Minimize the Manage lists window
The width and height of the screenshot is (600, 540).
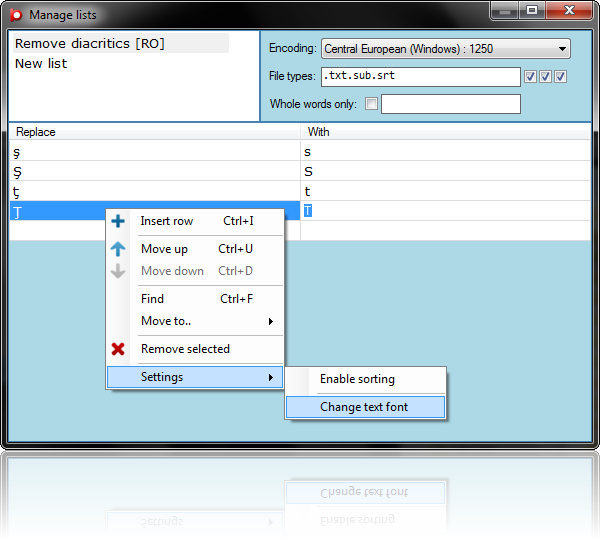coord(505,10)
